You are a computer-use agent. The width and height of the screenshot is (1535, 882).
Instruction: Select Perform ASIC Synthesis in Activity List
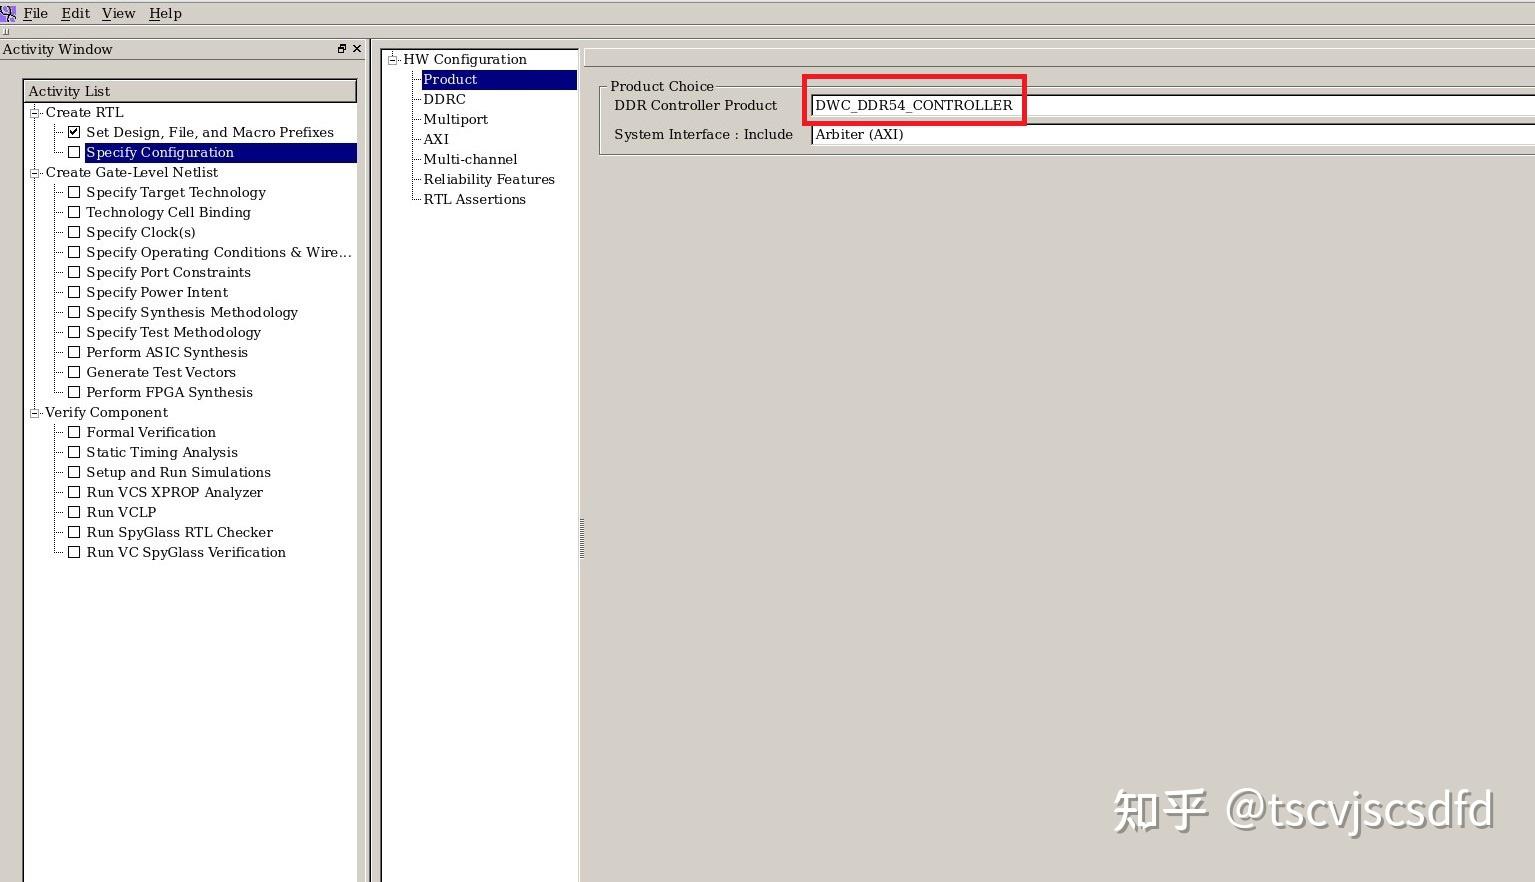tap(166, 352)
